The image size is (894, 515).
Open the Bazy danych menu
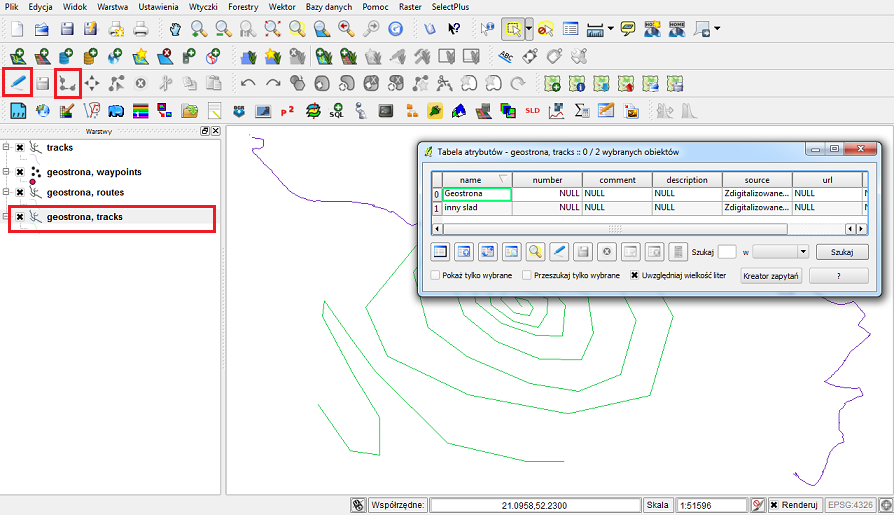click(329, 7)
